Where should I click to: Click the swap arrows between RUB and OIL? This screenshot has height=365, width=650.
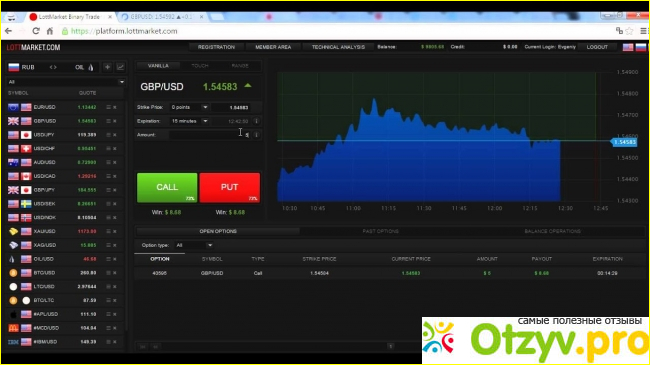pyautogui.click(x=53, y=67)
